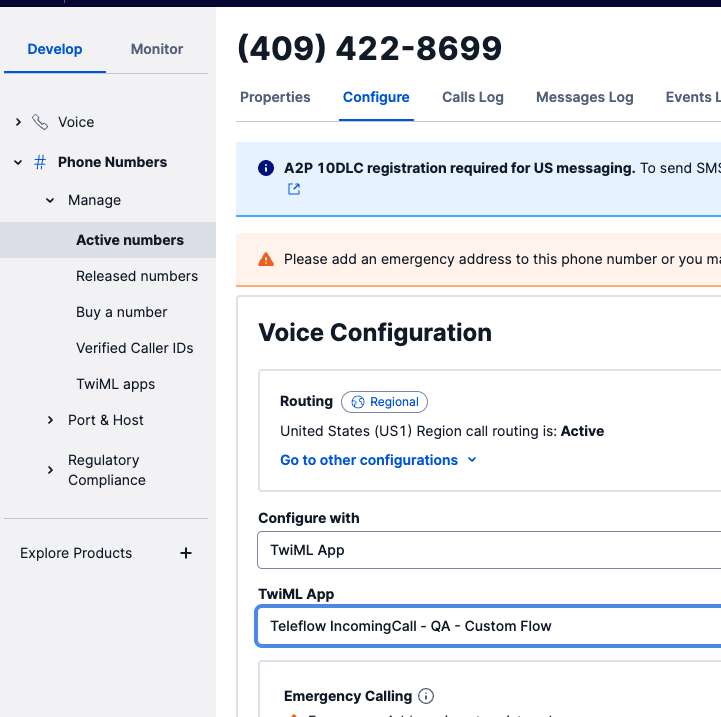Viewport: 721px width, 717px height.
Task: Expand the Voice section chevron
Action: pos(18,122)
